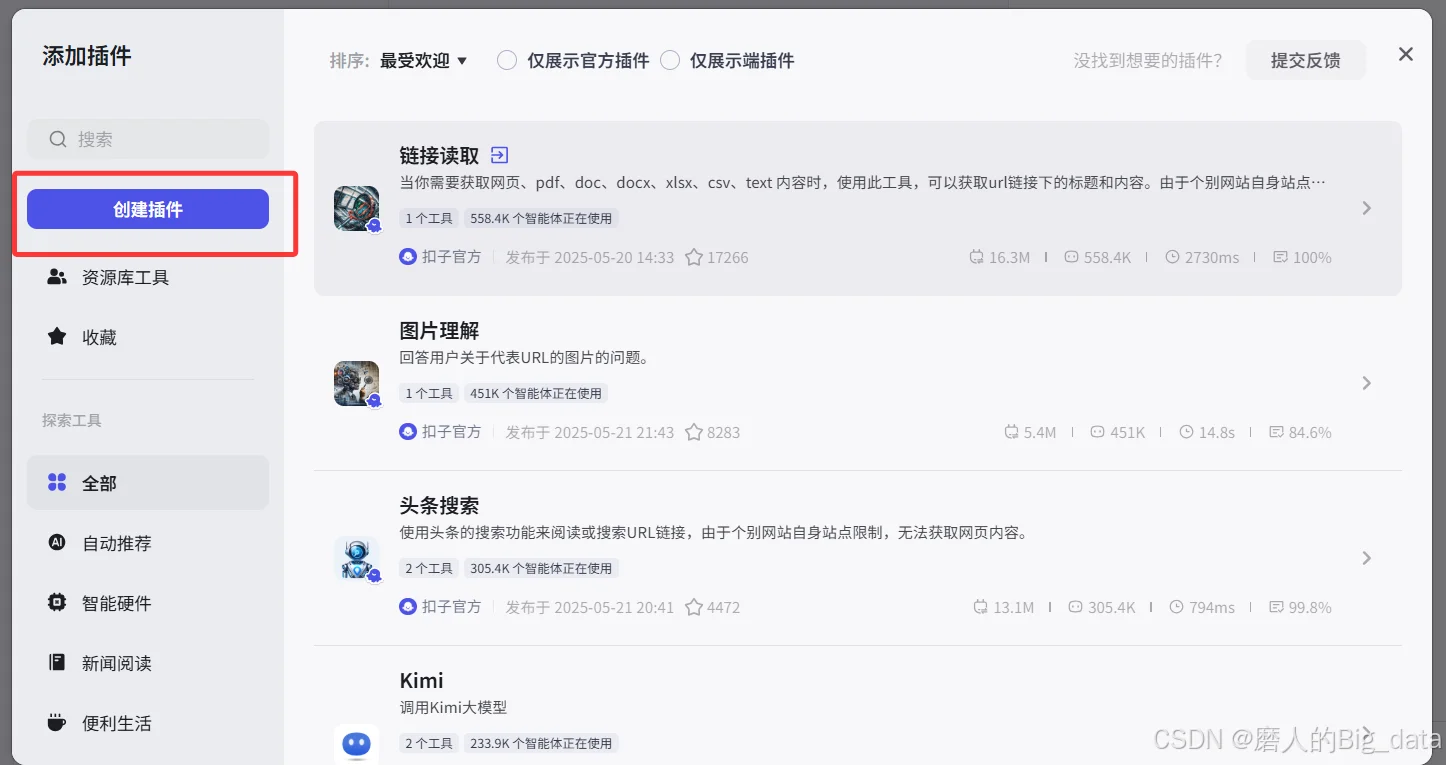
Task: Expand the 图片理解 plugin with its chevron
Action: tap(1367, 383)
